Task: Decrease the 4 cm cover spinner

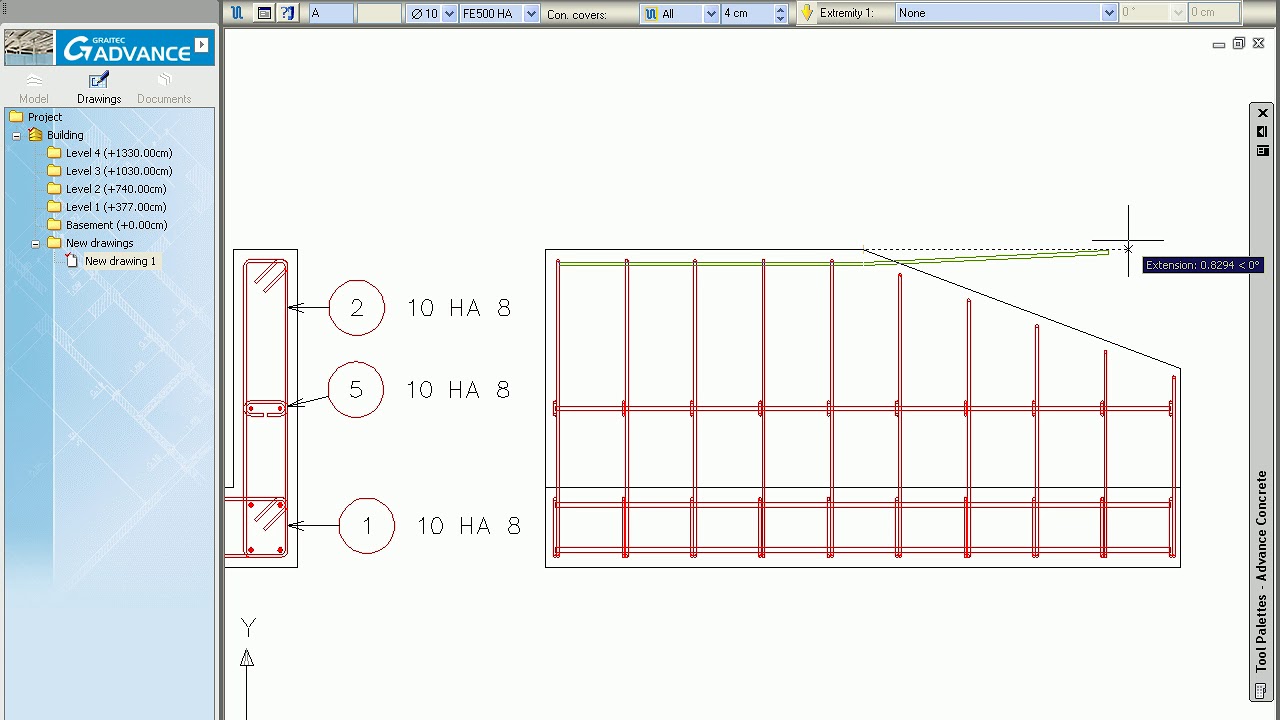Action: click(781, 18)
